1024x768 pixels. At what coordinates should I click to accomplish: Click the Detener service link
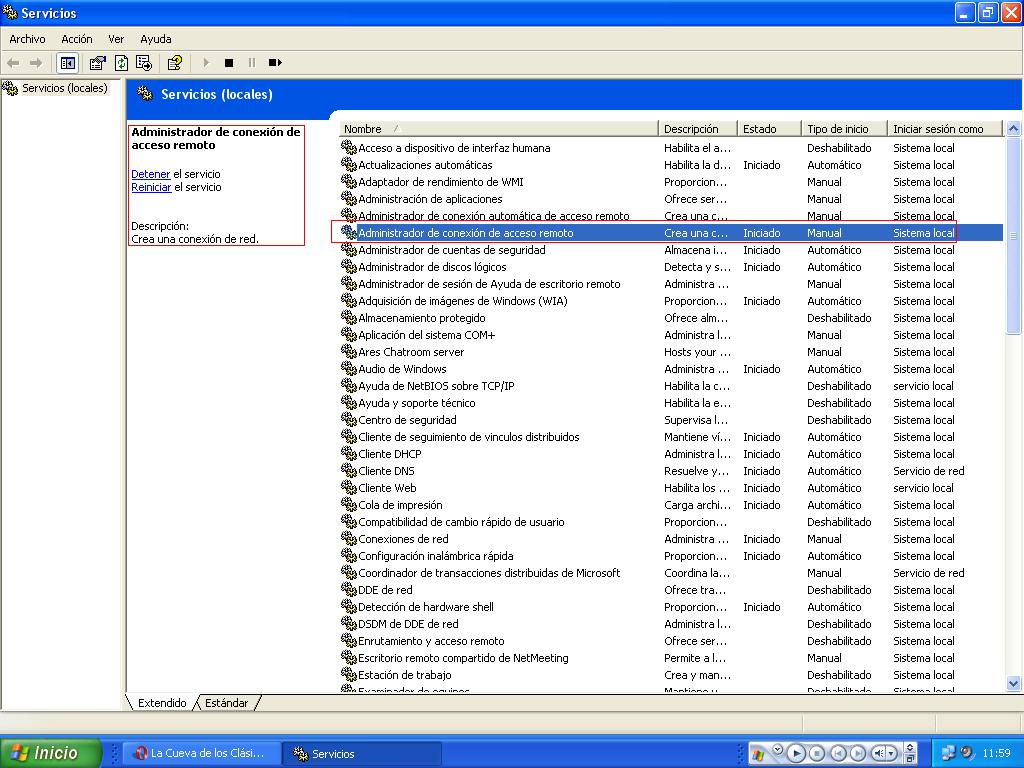(151, 174)
